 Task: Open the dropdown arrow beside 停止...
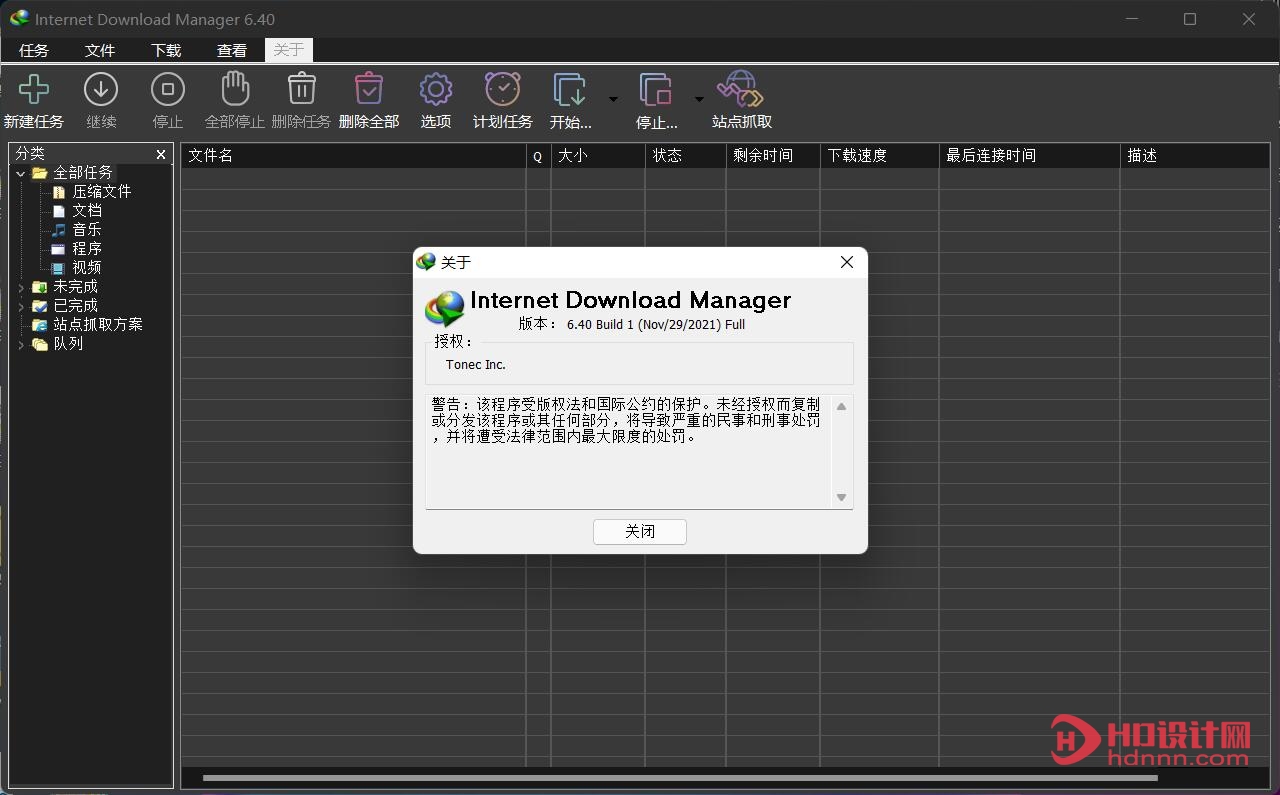pyautogui.click(x=699, y=98)
